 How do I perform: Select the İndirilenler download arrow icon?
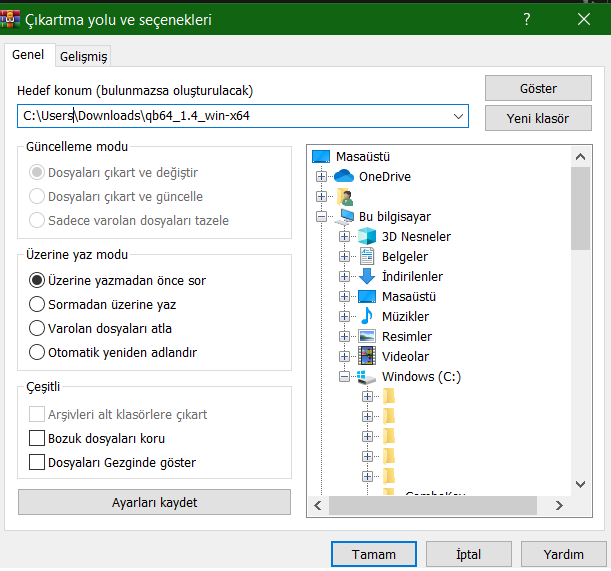click(x=367, y=277)
